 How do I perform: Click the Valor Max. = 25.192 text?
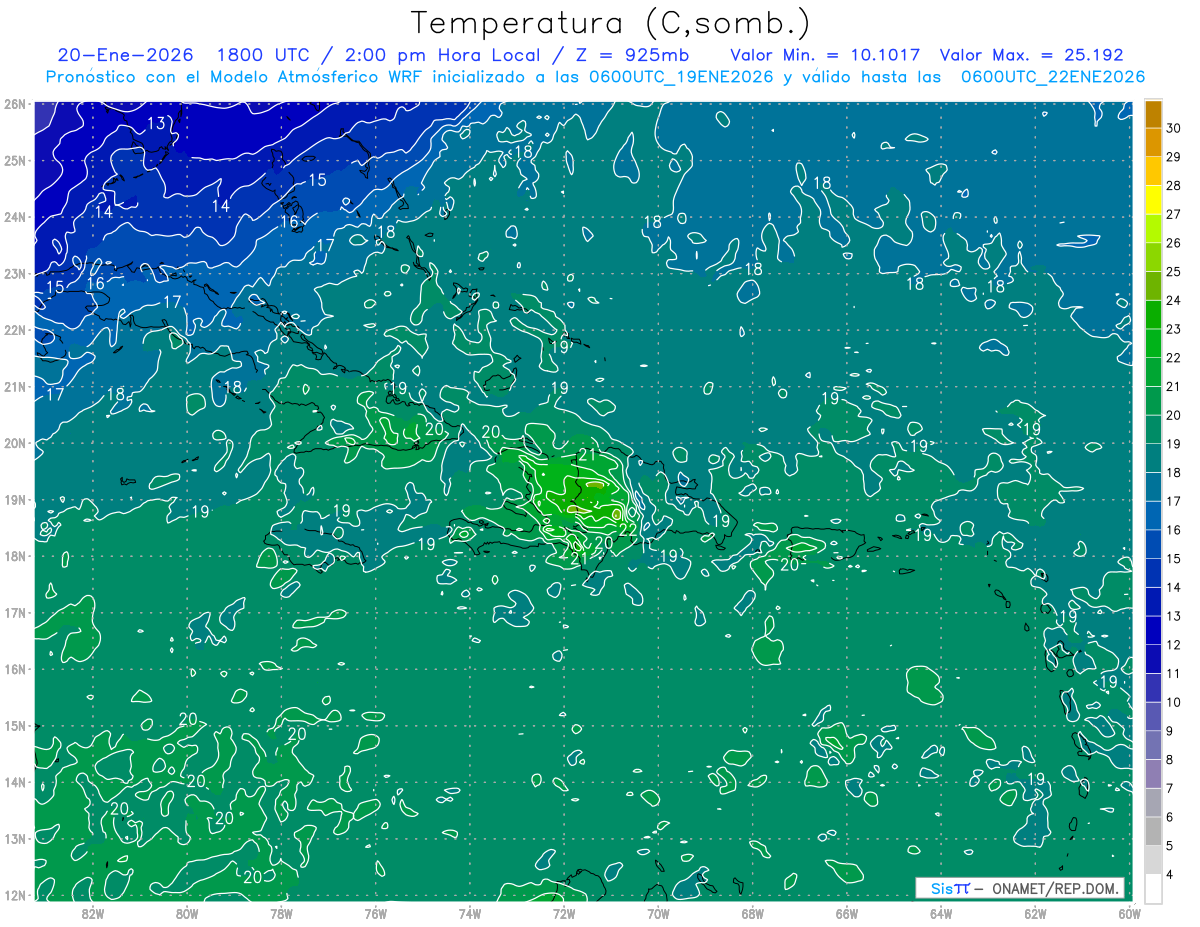click(1033, 55)
